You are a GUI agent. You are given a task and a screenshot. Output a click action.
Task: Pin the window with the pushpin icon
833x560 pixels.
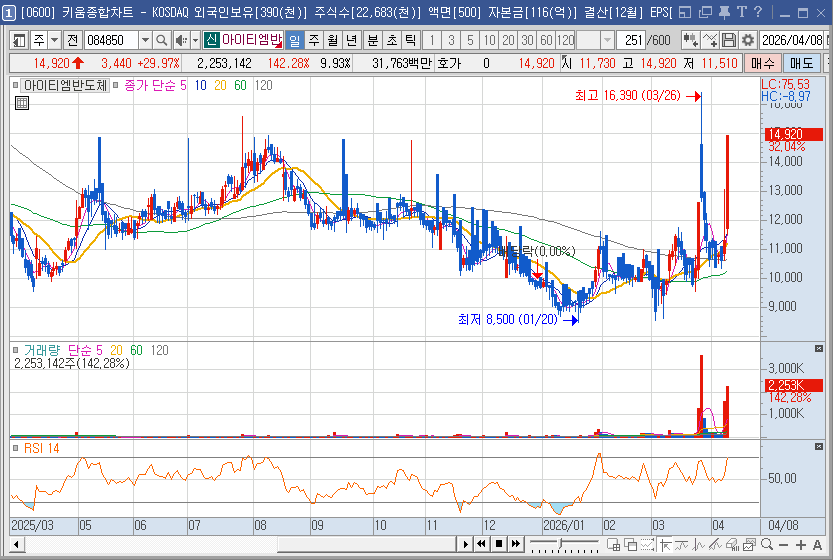click(x=724, y=12)
